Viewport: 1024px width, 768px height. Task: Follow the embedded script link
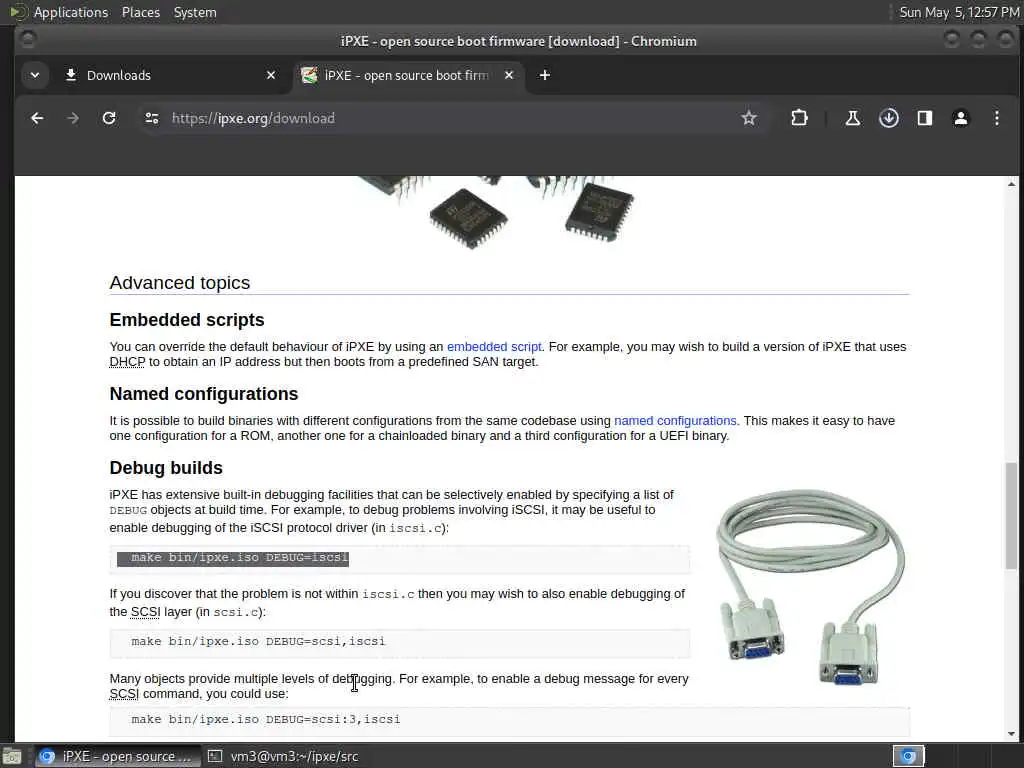tap(494, 347)
